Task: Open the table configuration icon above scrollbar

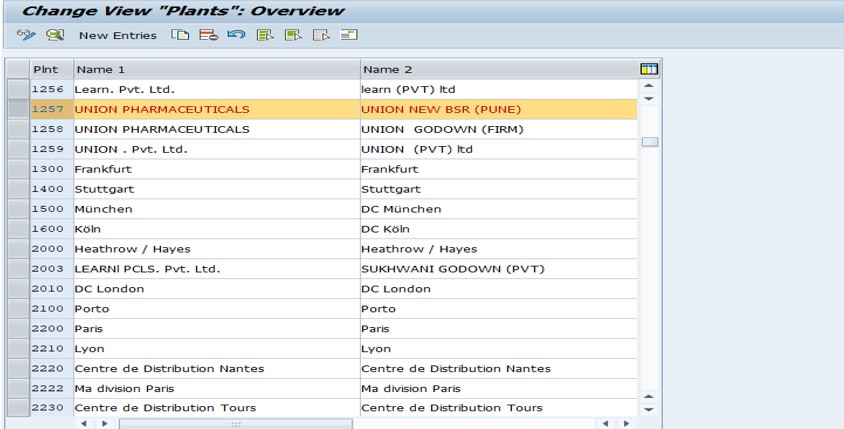Action: click(649, 69)
